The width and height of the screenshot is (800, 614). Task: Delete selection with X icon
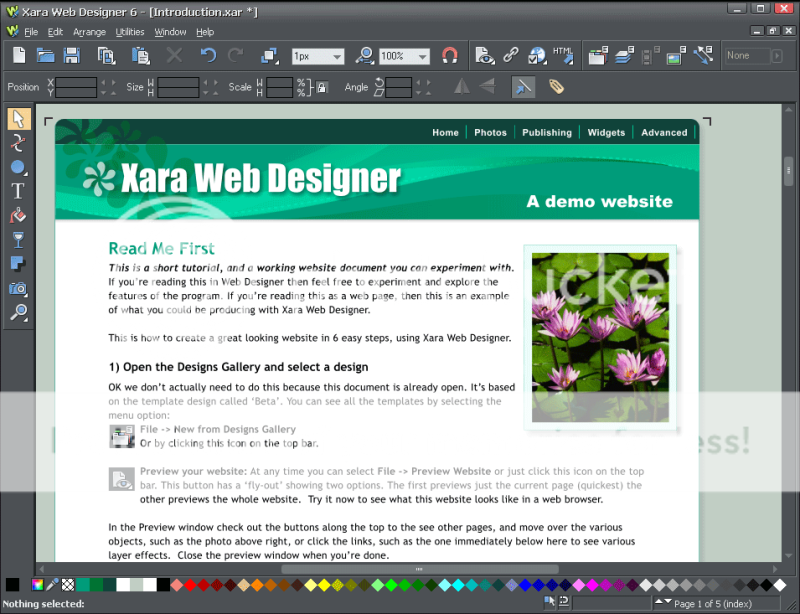pos(174,55)
